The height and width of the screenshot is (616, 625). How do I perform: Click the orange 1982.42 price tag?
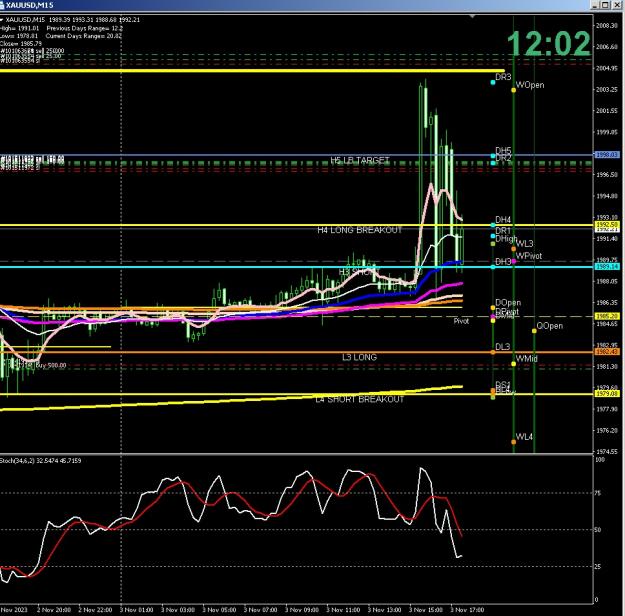pyautogui.click(x=607, y=352)
